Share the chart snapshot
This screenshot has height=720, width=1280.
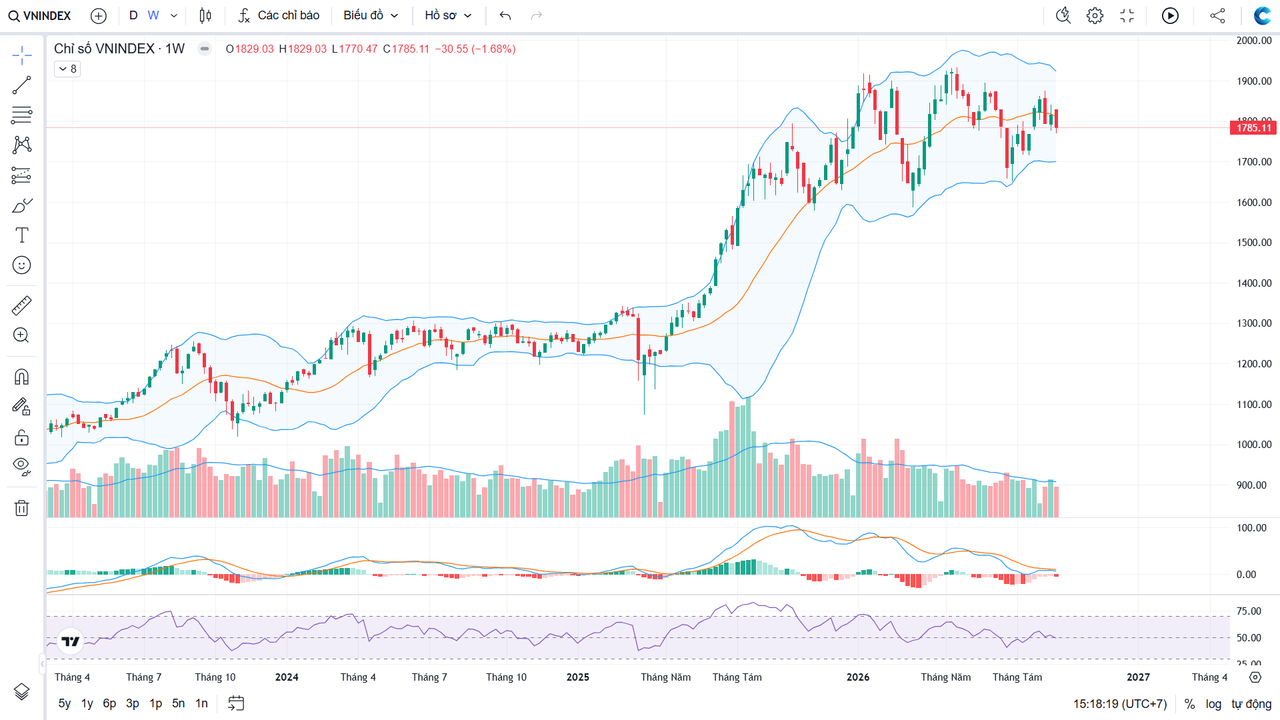pos(1217,16)
